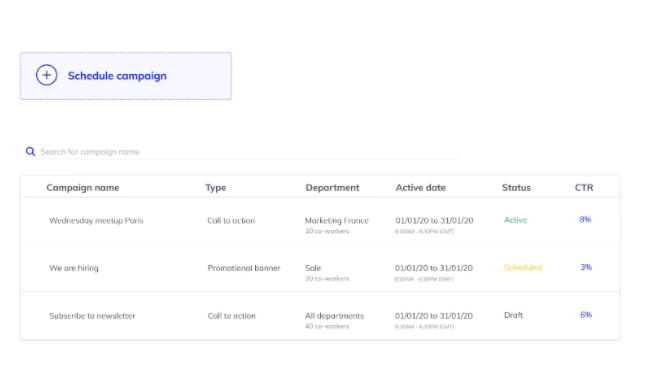Click the magnifier search icon
The width and height of the screenshot is (646, 388).
tap(30, 152)
